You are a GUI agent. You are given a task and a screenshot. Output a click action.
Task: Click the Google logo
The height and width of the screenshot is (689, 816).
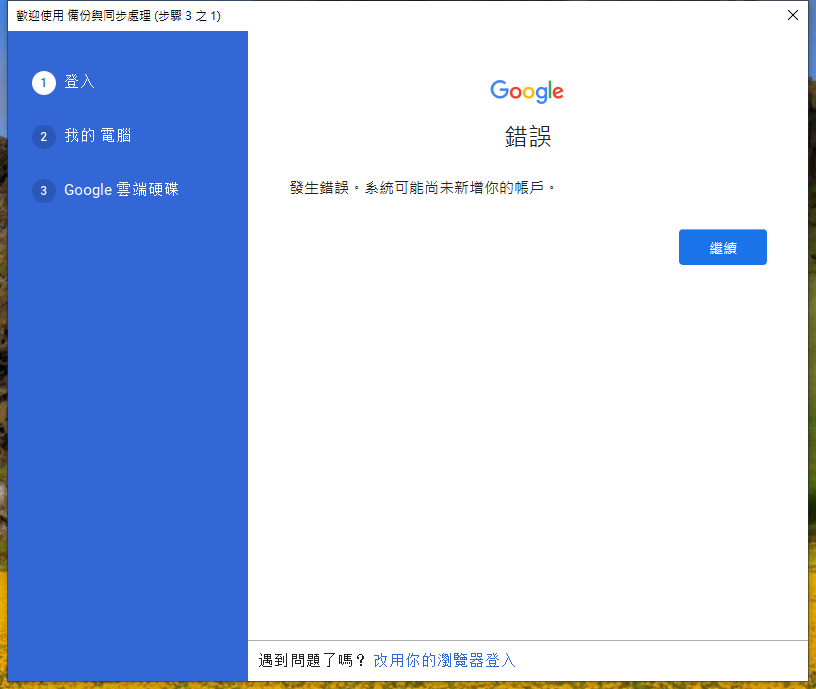(527, 92)
